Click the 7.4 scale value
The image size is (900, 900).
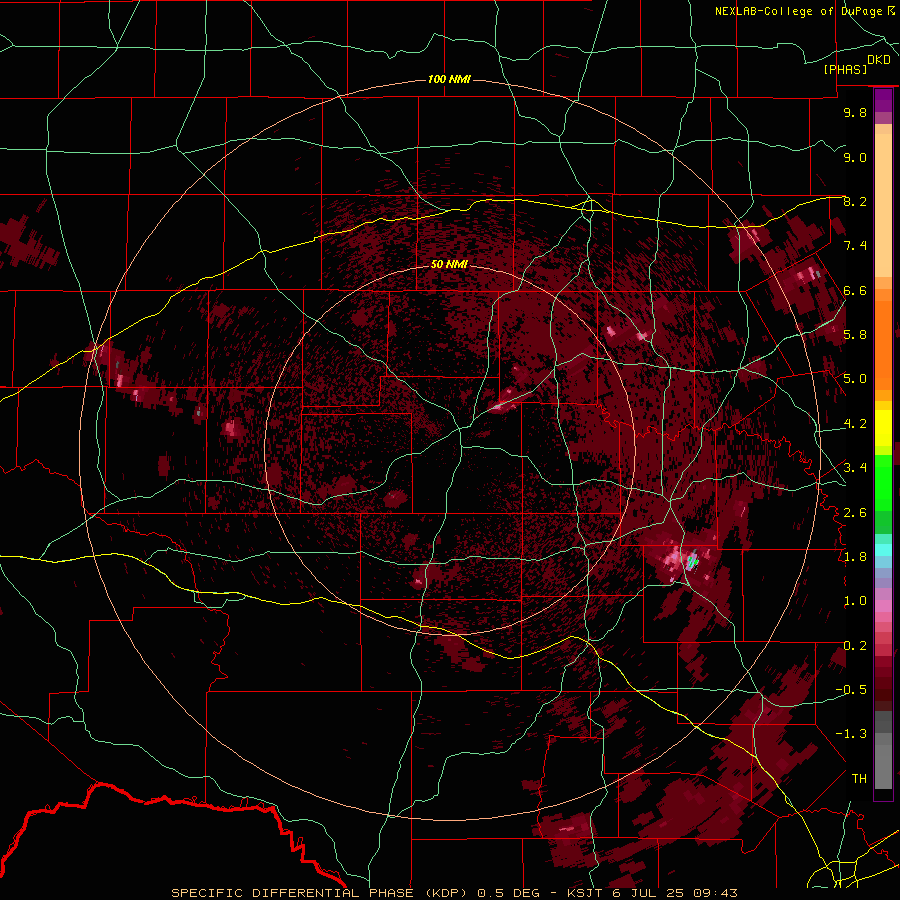pyautogui.click(x=855, y=246)
